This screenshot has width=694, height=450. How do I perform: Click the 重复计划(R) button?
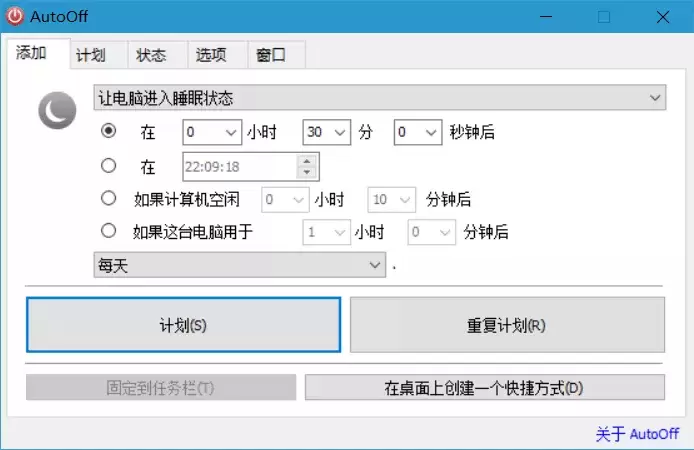[x=507, y=325]
